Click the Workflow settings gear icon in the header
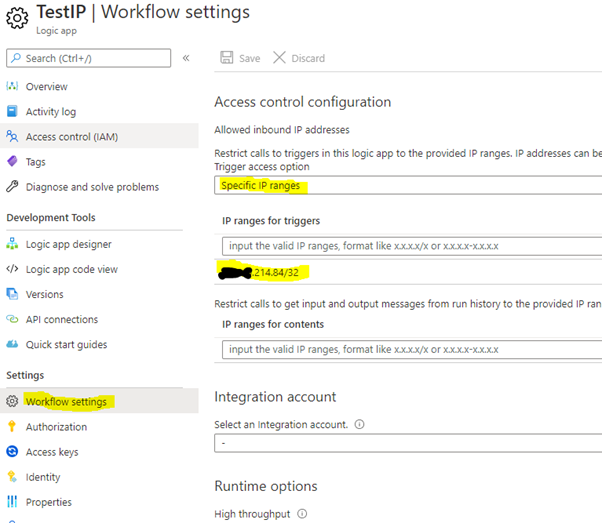Viewport: 602px width, 523px height. [x=17, y=18]
